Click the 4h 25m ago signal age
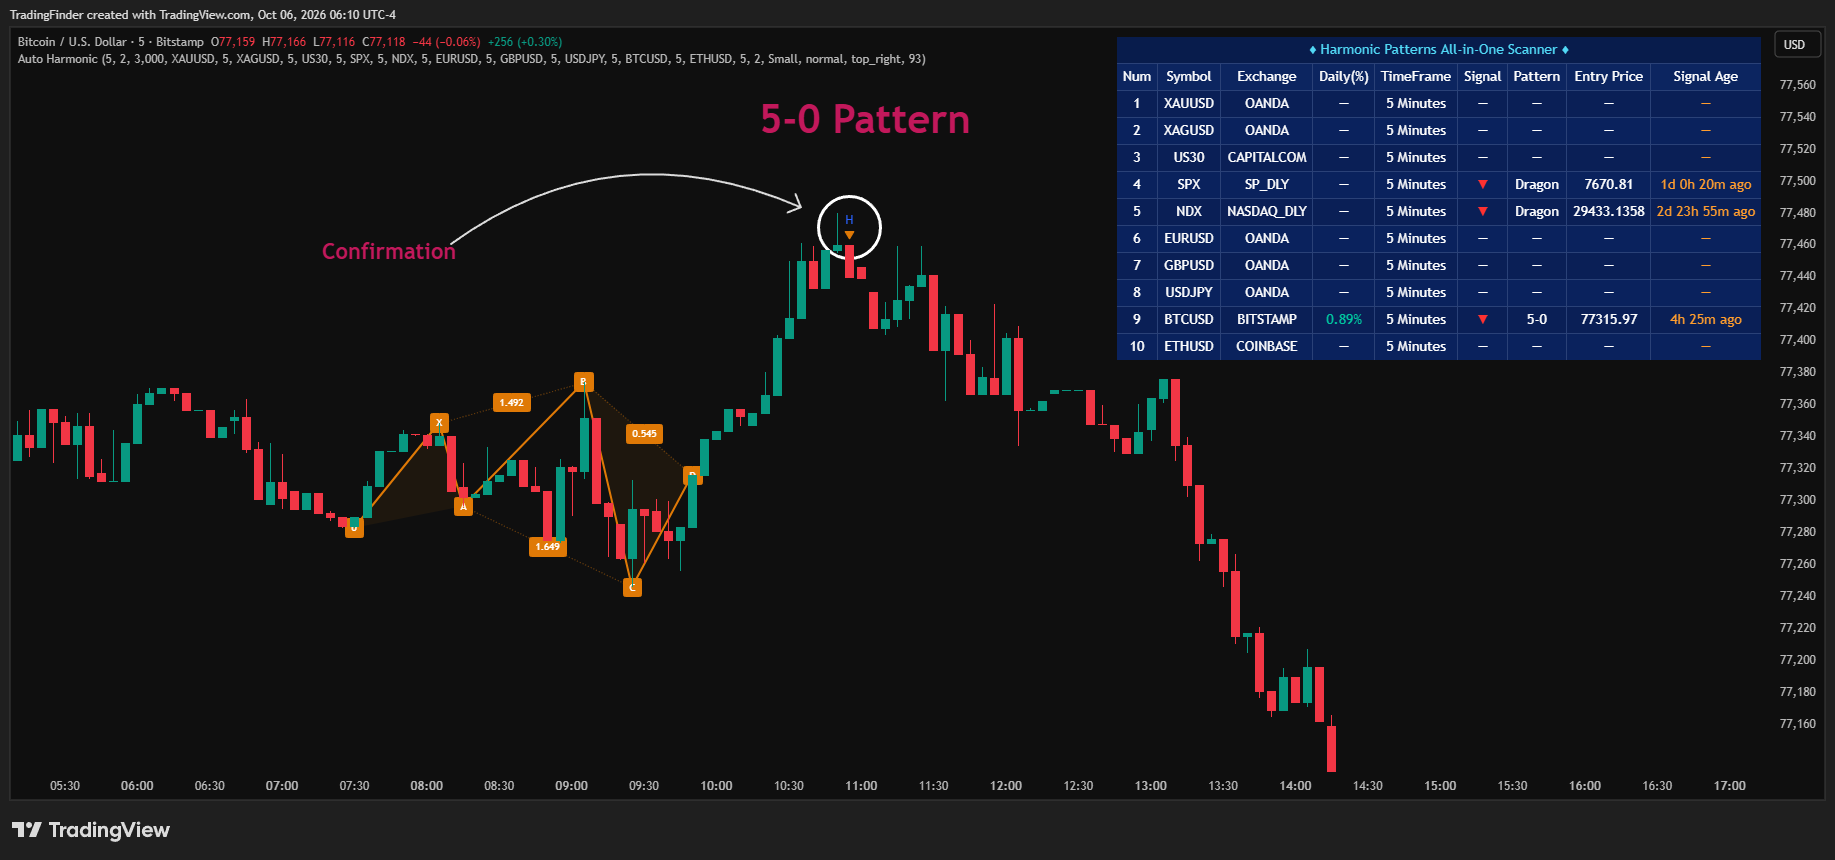Image resolution: width=1835 pixels, height=860 pixels. [1706, 319]
